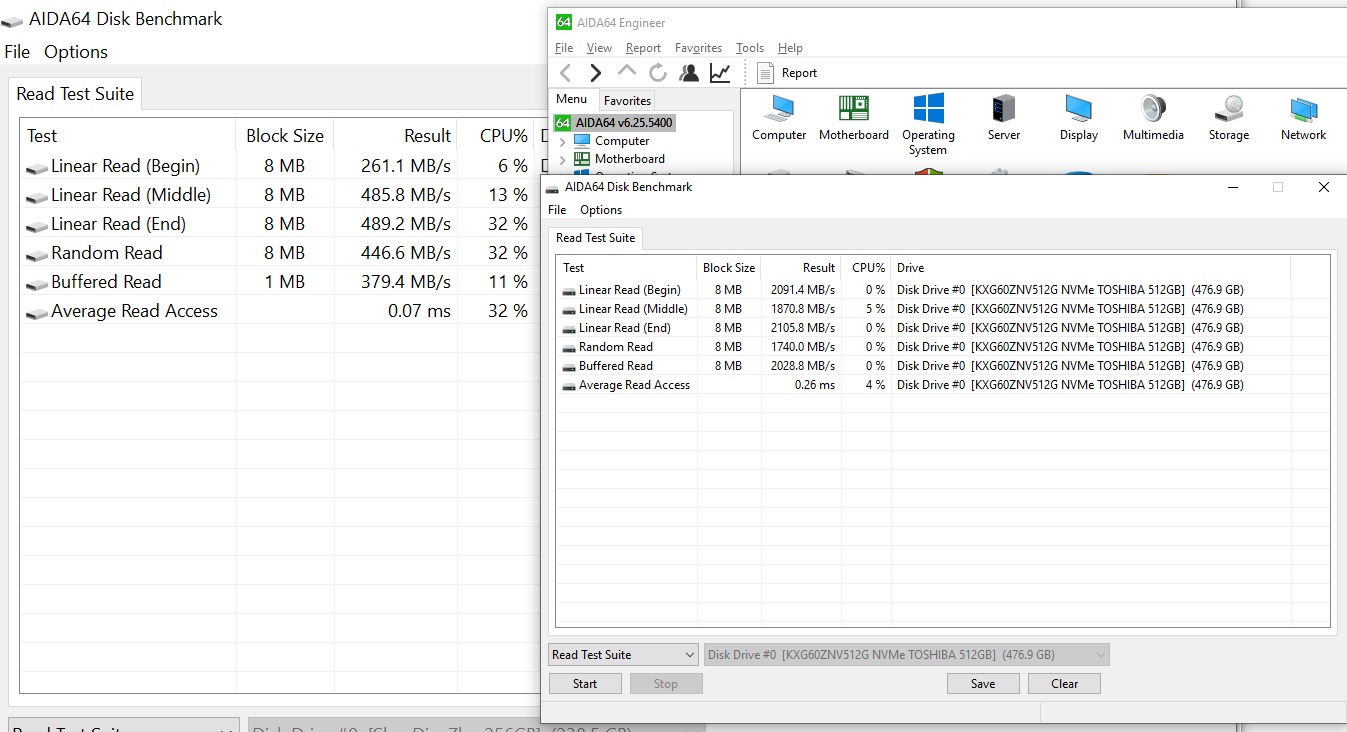This screenshot has height=732, width=1347.
Task: Expand the Computer tree node
Action: click(x=563, y=141)
